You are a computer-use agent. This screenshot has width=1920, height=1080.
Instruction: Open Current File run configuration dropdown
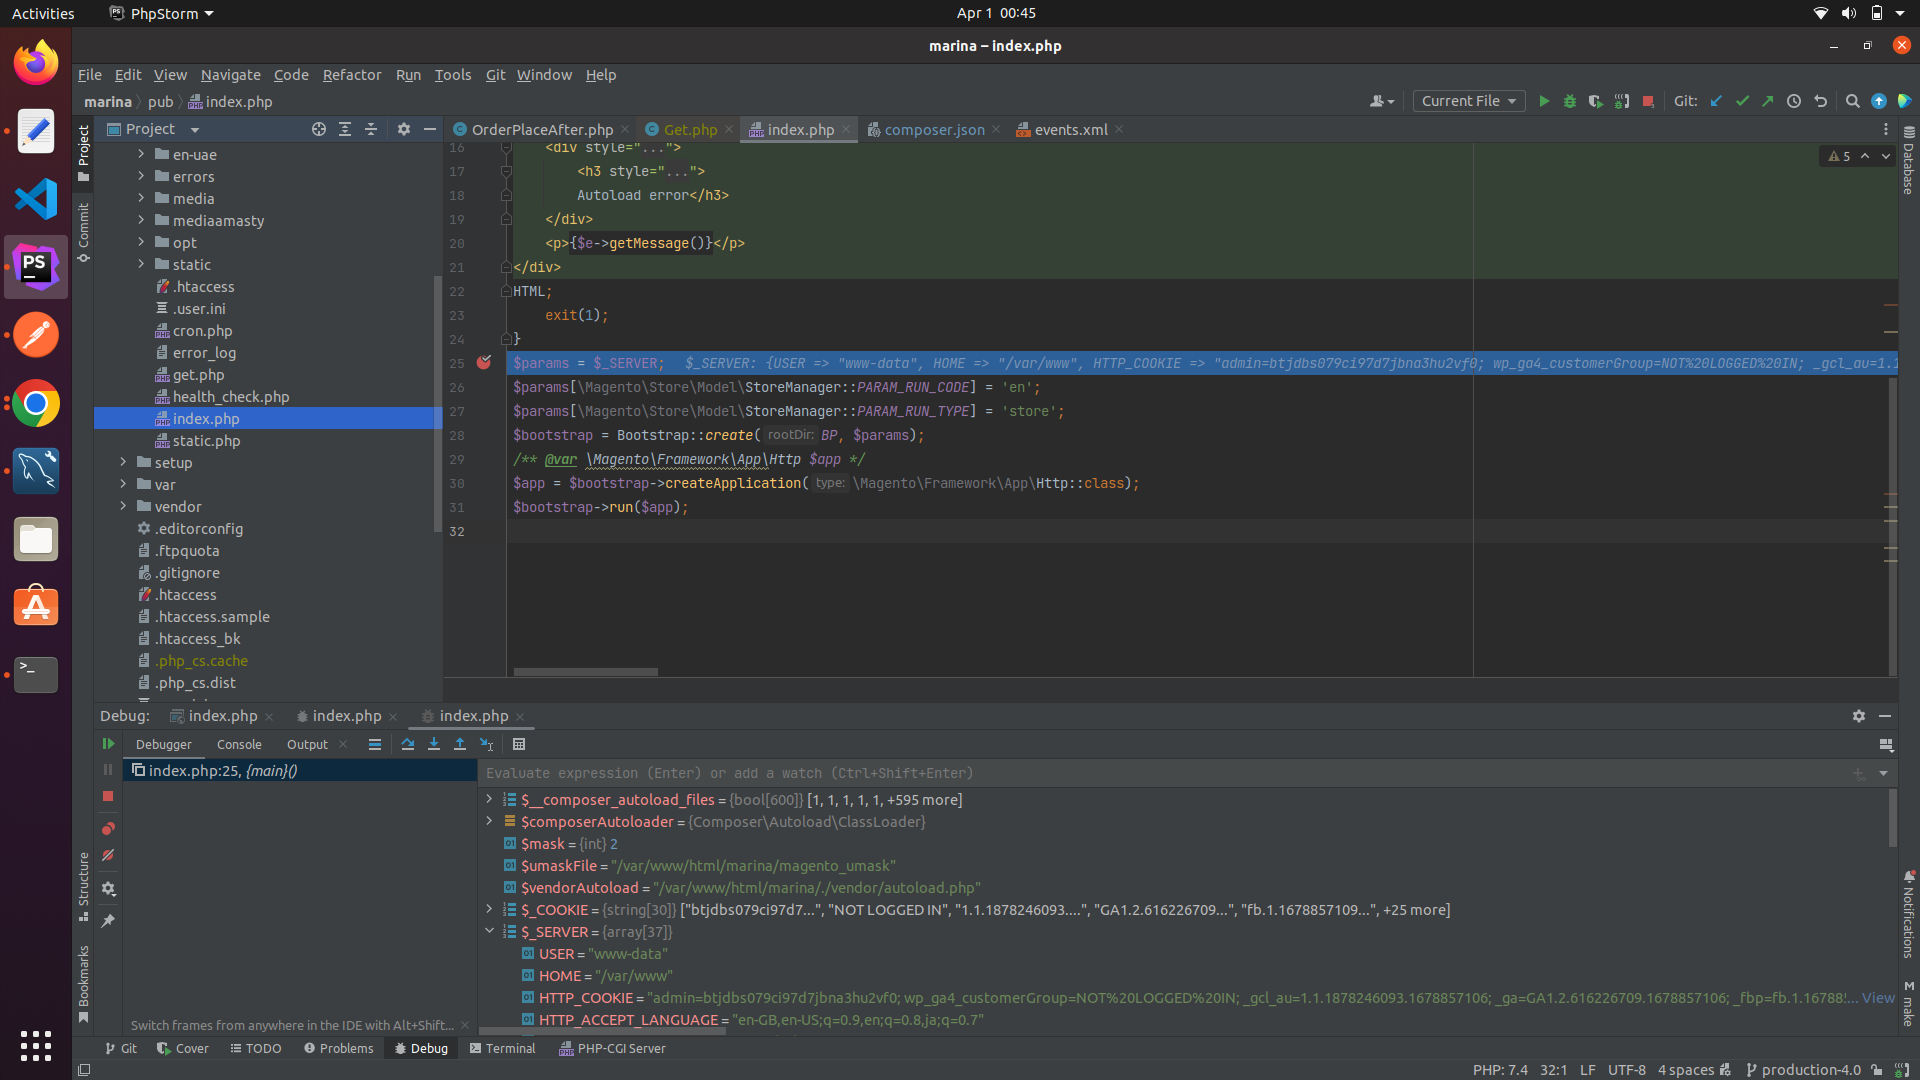[1469, 101]
